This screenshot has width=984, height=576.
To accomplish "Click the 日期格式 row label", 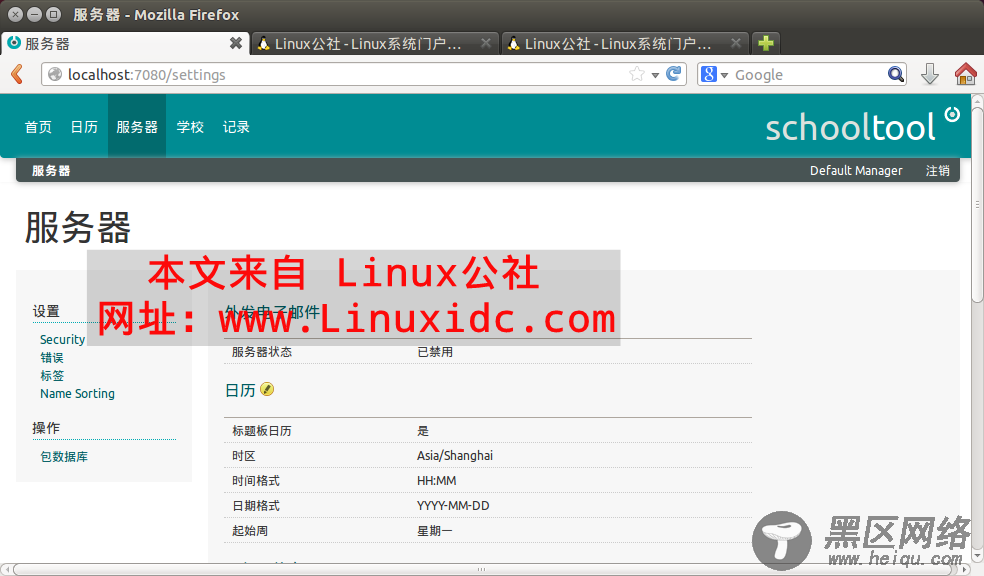I will [256, 506].
